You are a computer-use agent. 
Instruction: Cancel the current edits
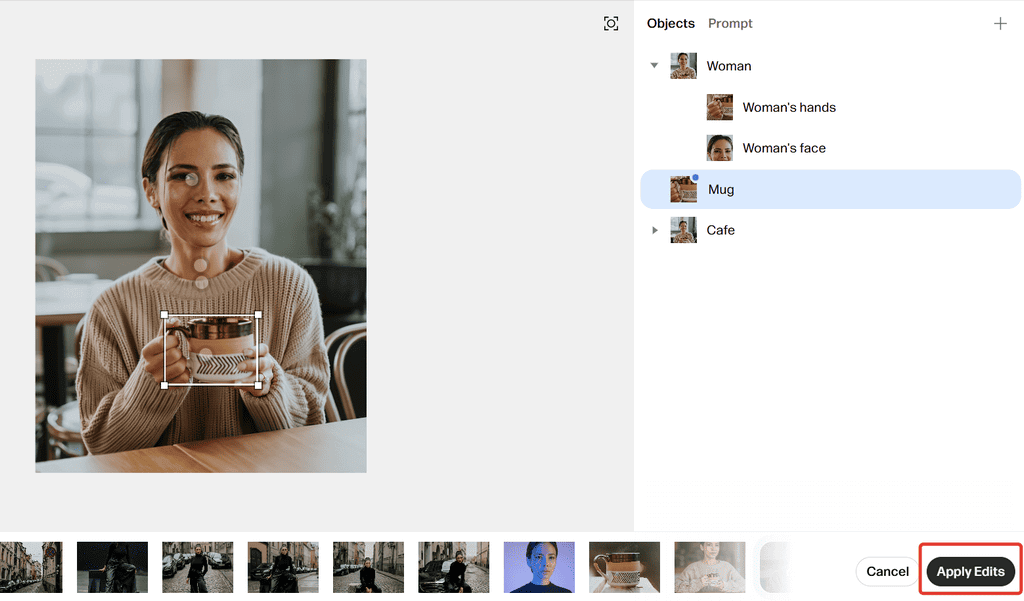click(x=887, y=572)
